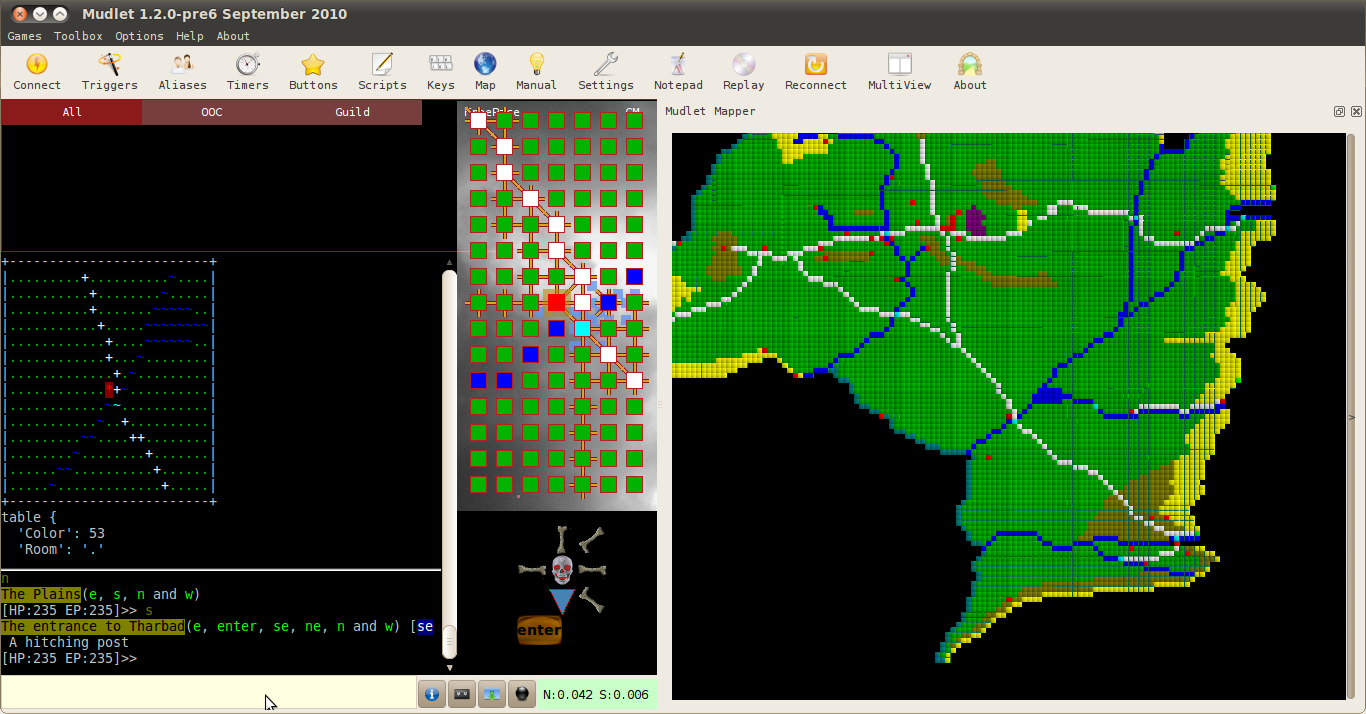Screen dimensions: 1366x714
Task: Float the Mudlet Mapper panel
Action: (x=1339, y=112)
